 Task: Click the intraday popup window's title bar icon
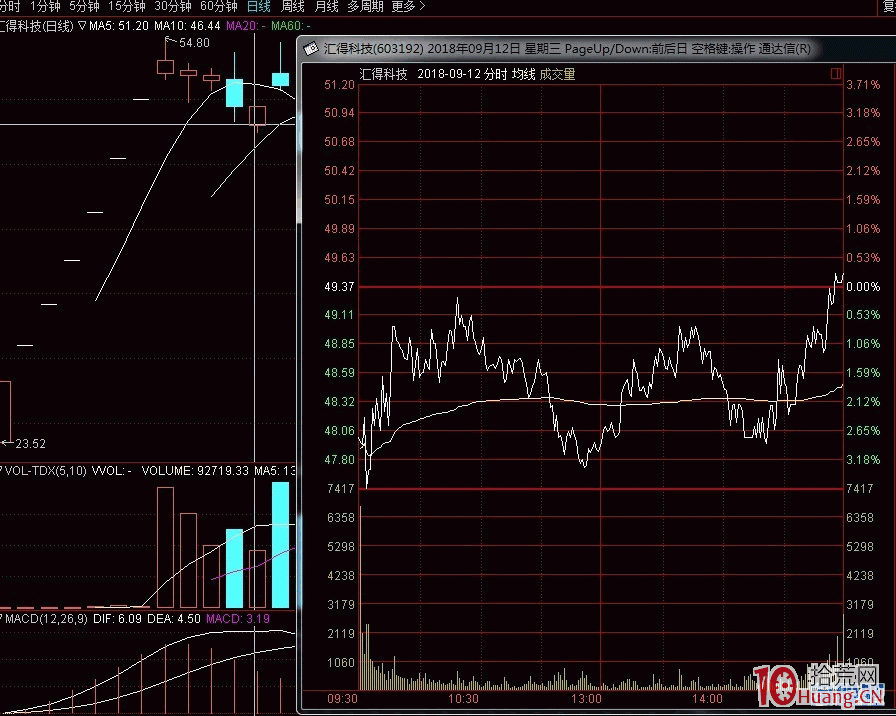(x=311, y=48)
